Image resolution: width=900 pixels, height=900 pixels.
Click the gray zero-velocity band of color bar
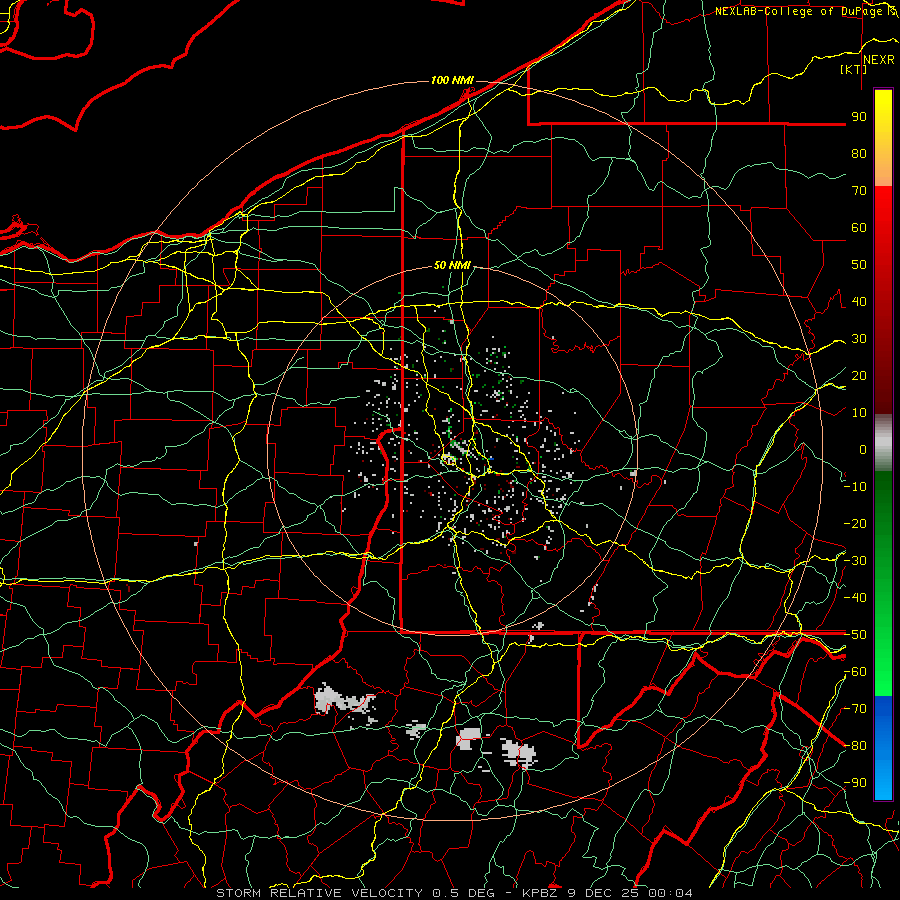pyautogui.click(x=883, y=443)
